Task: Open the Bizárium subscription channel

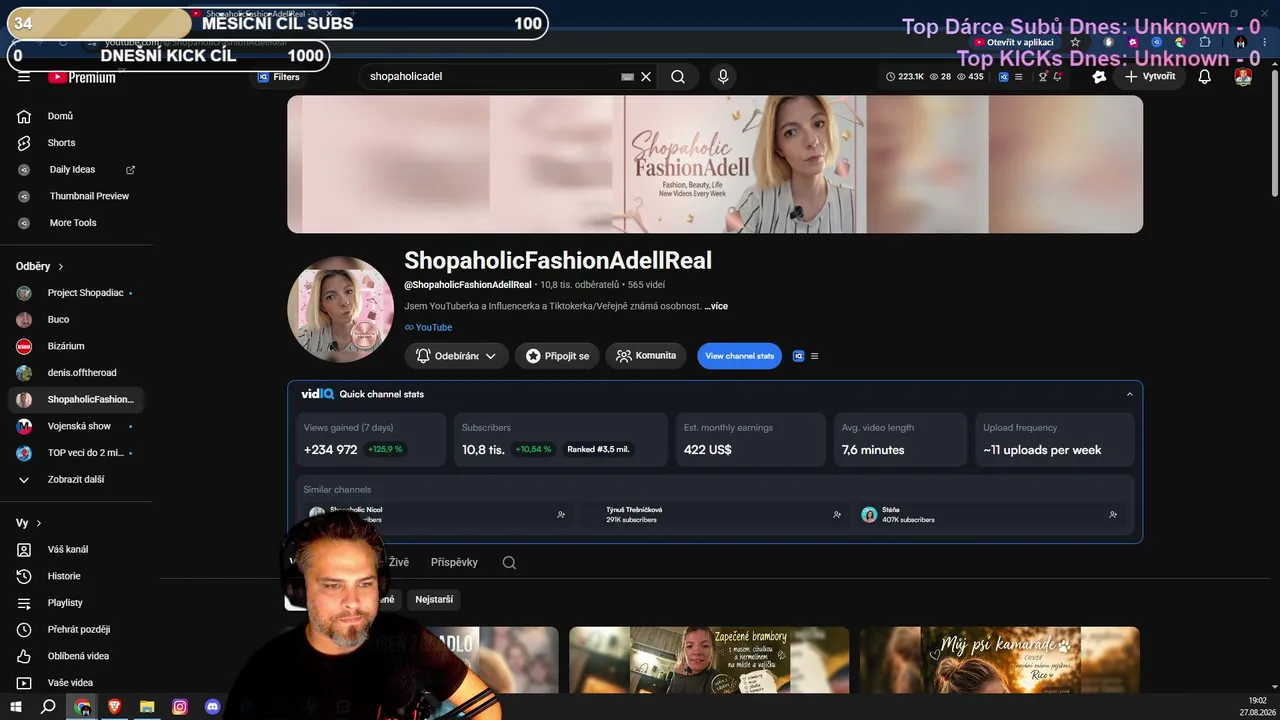Action: (77, 346)
